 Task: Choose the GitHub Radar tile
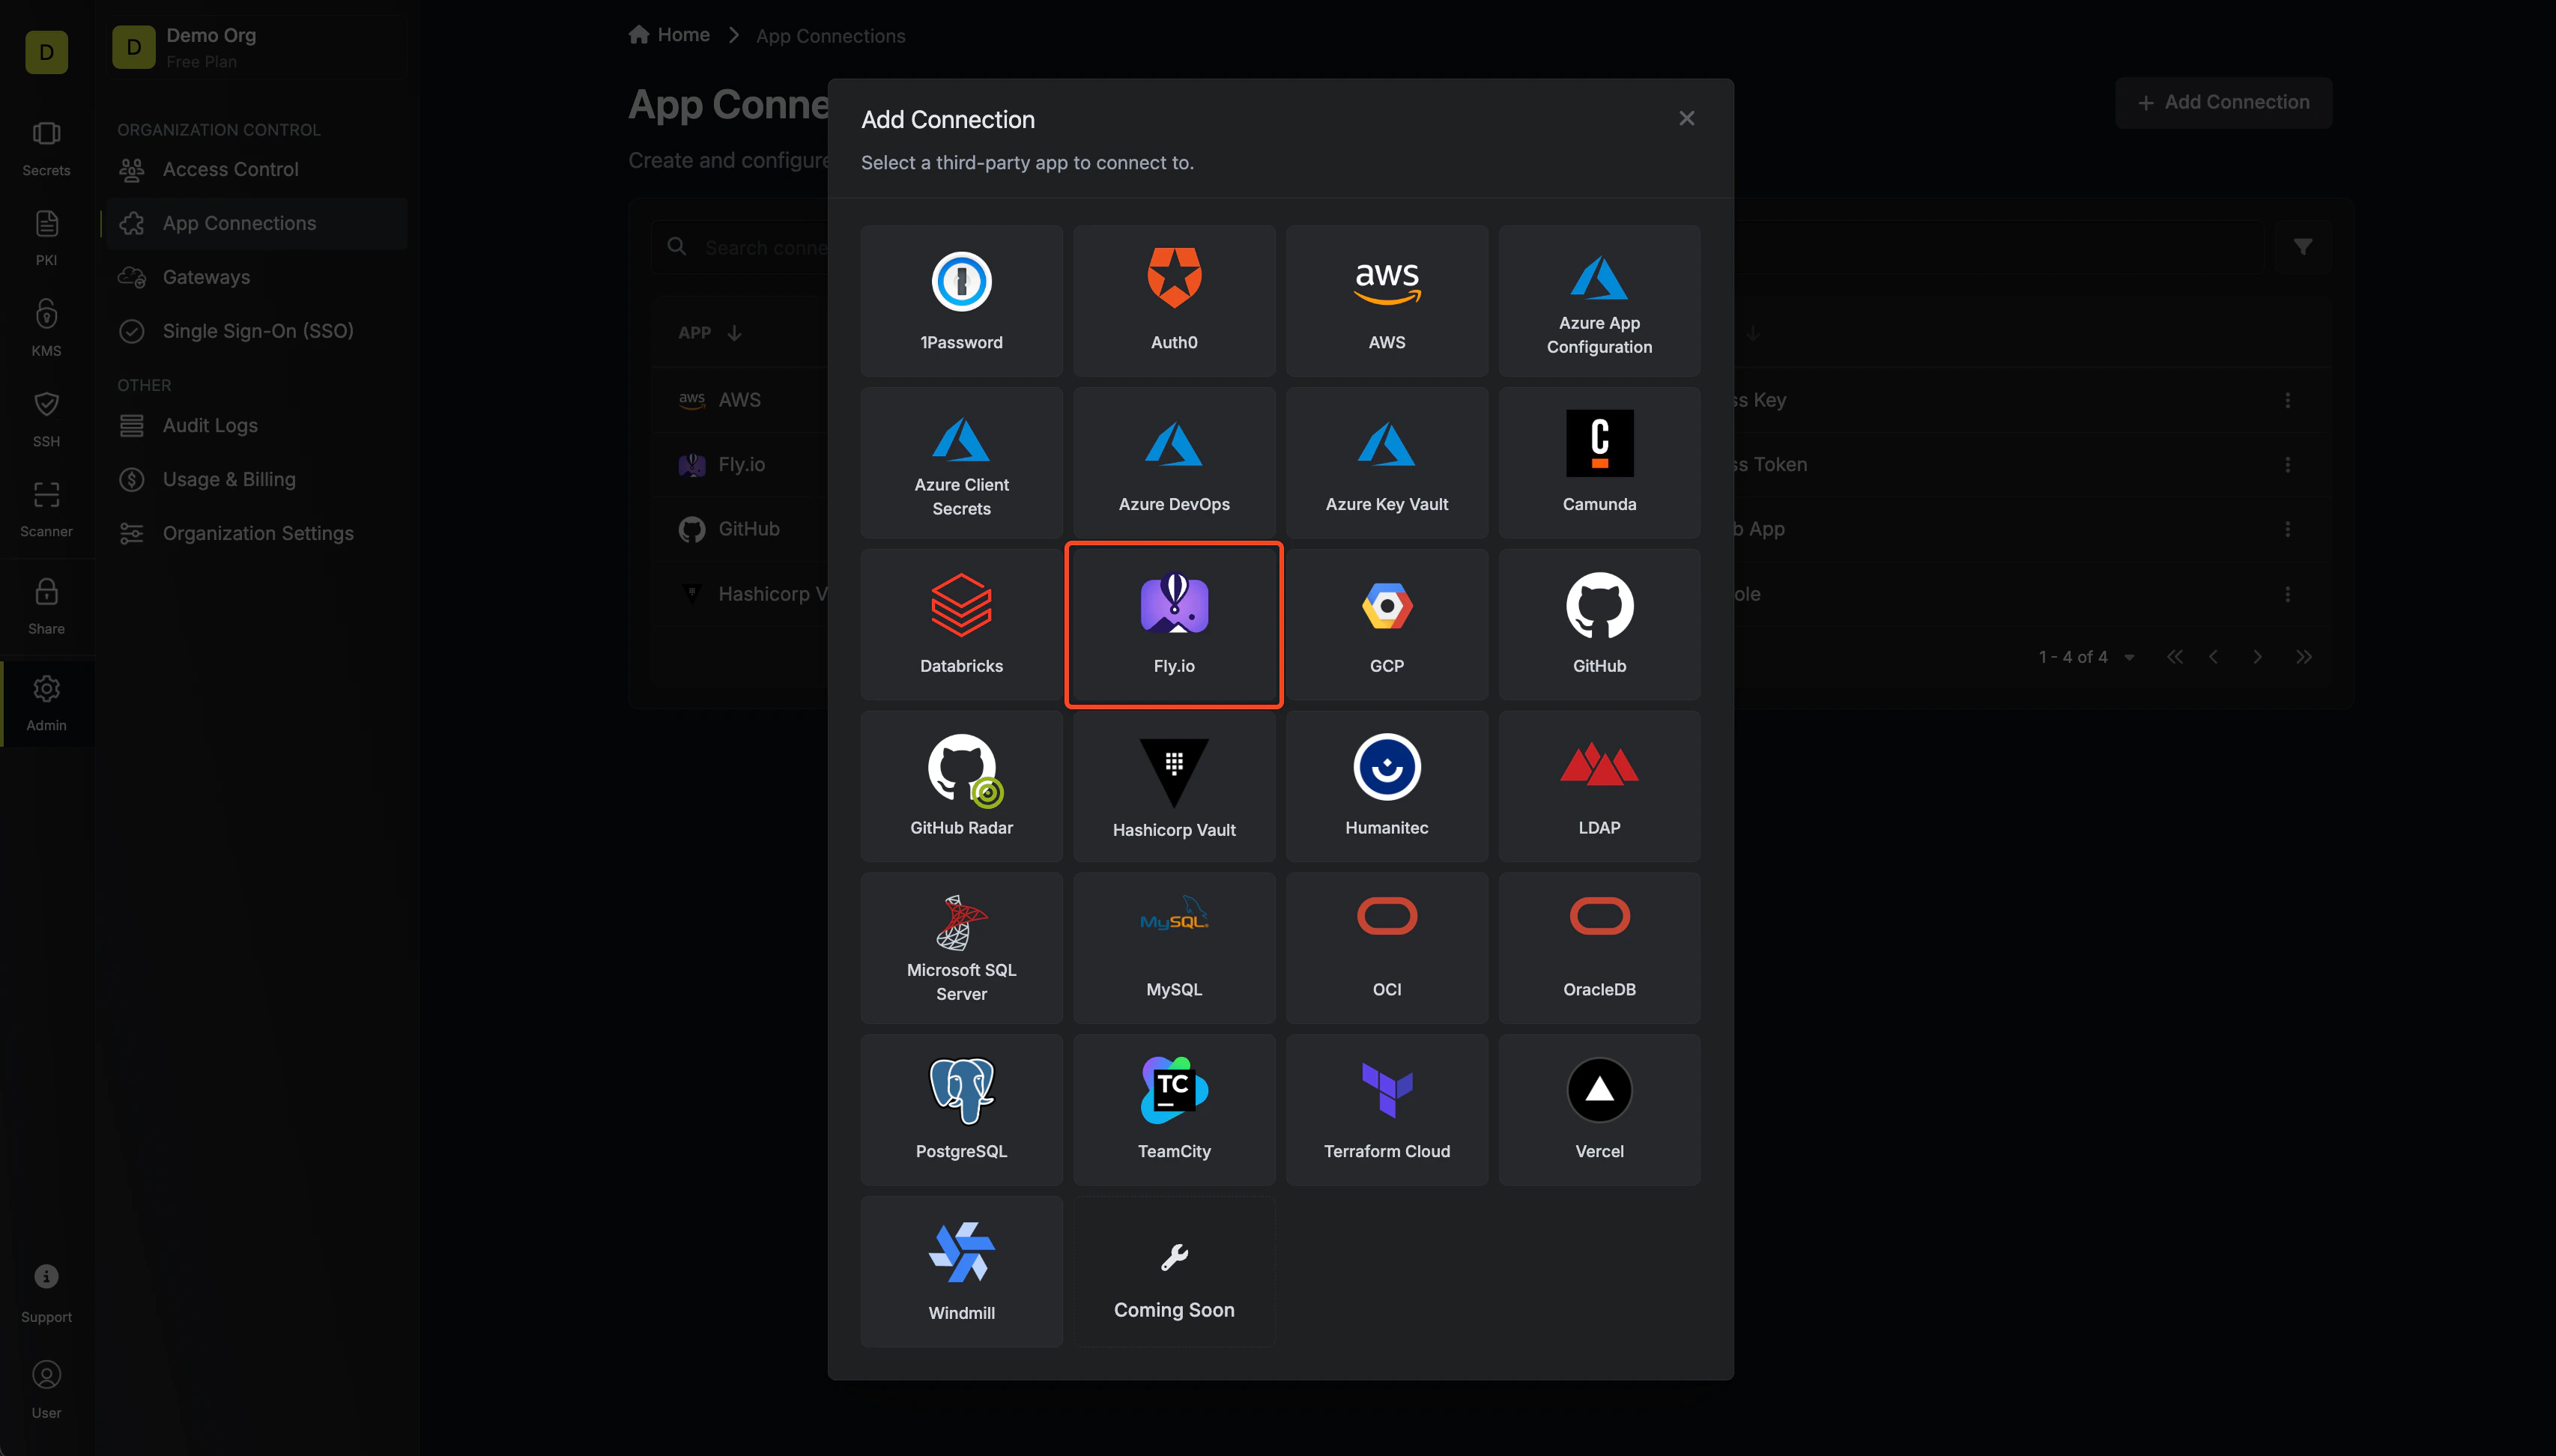pos(961,786)
